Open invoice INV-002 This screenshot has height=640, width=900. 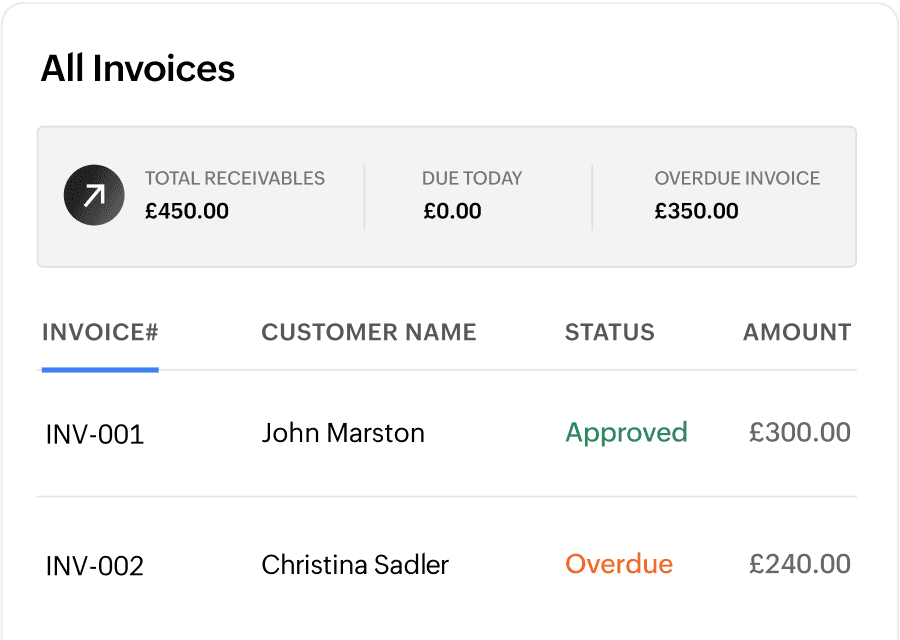coord(95,566)
